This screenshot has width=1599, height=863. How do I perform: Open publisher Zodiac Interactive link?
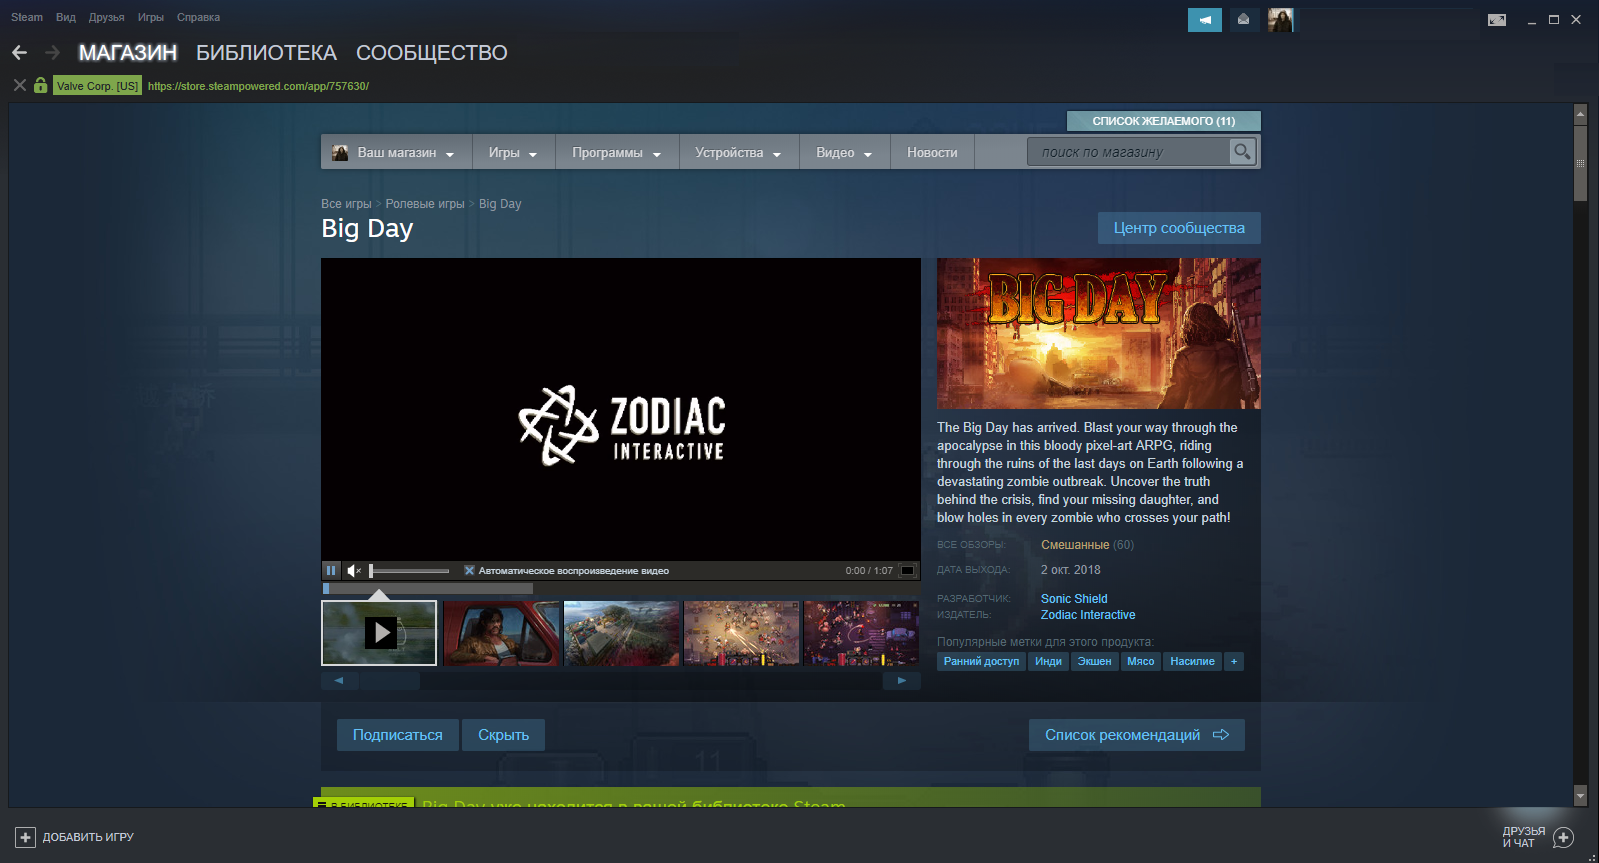(1088, 615)
